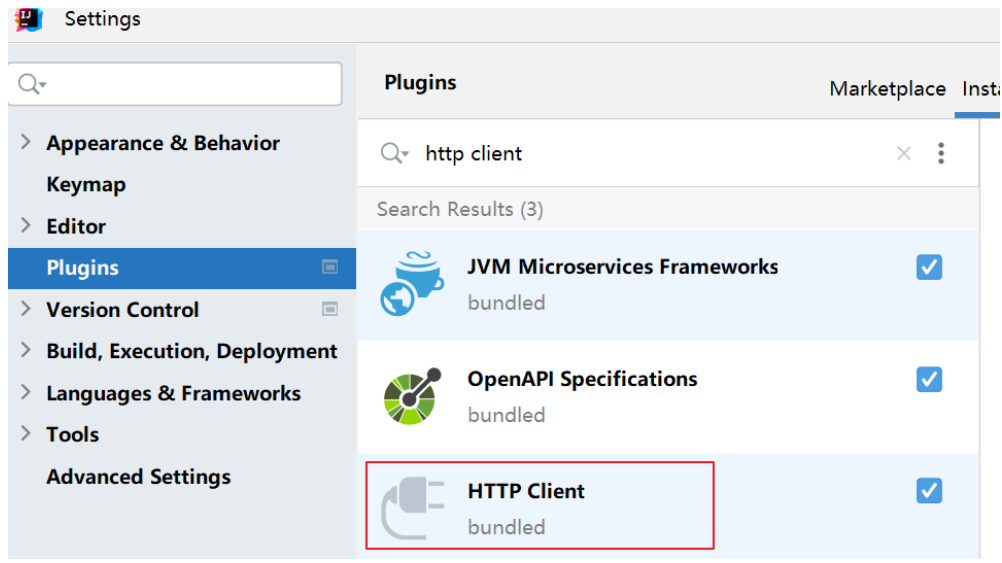1002x563 pixels.
Task: Open Advanced Settings in the sidebar
Action: point(139,477)
